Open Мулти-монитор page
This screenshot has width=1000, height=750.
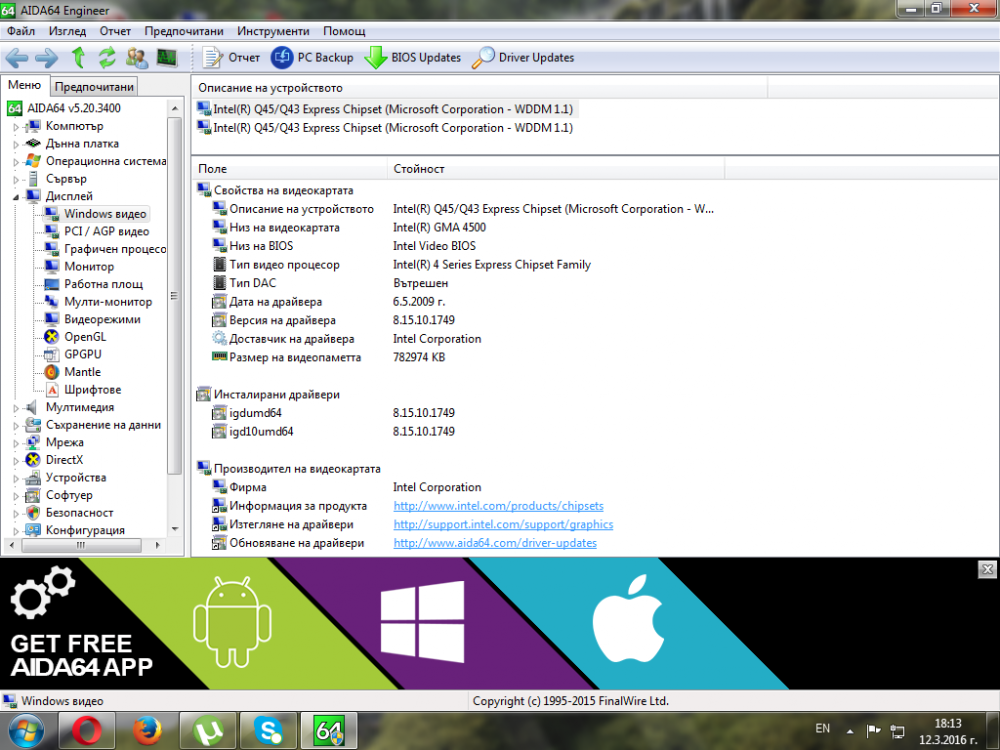(x=108, y=302)
